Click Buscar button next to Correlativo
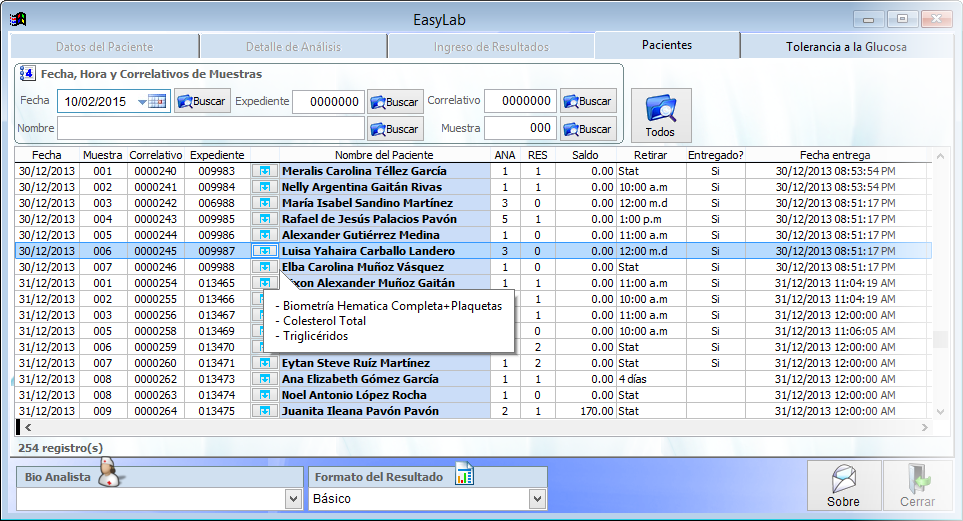Screen dimensions: 963x521 (x=588, y=101)
